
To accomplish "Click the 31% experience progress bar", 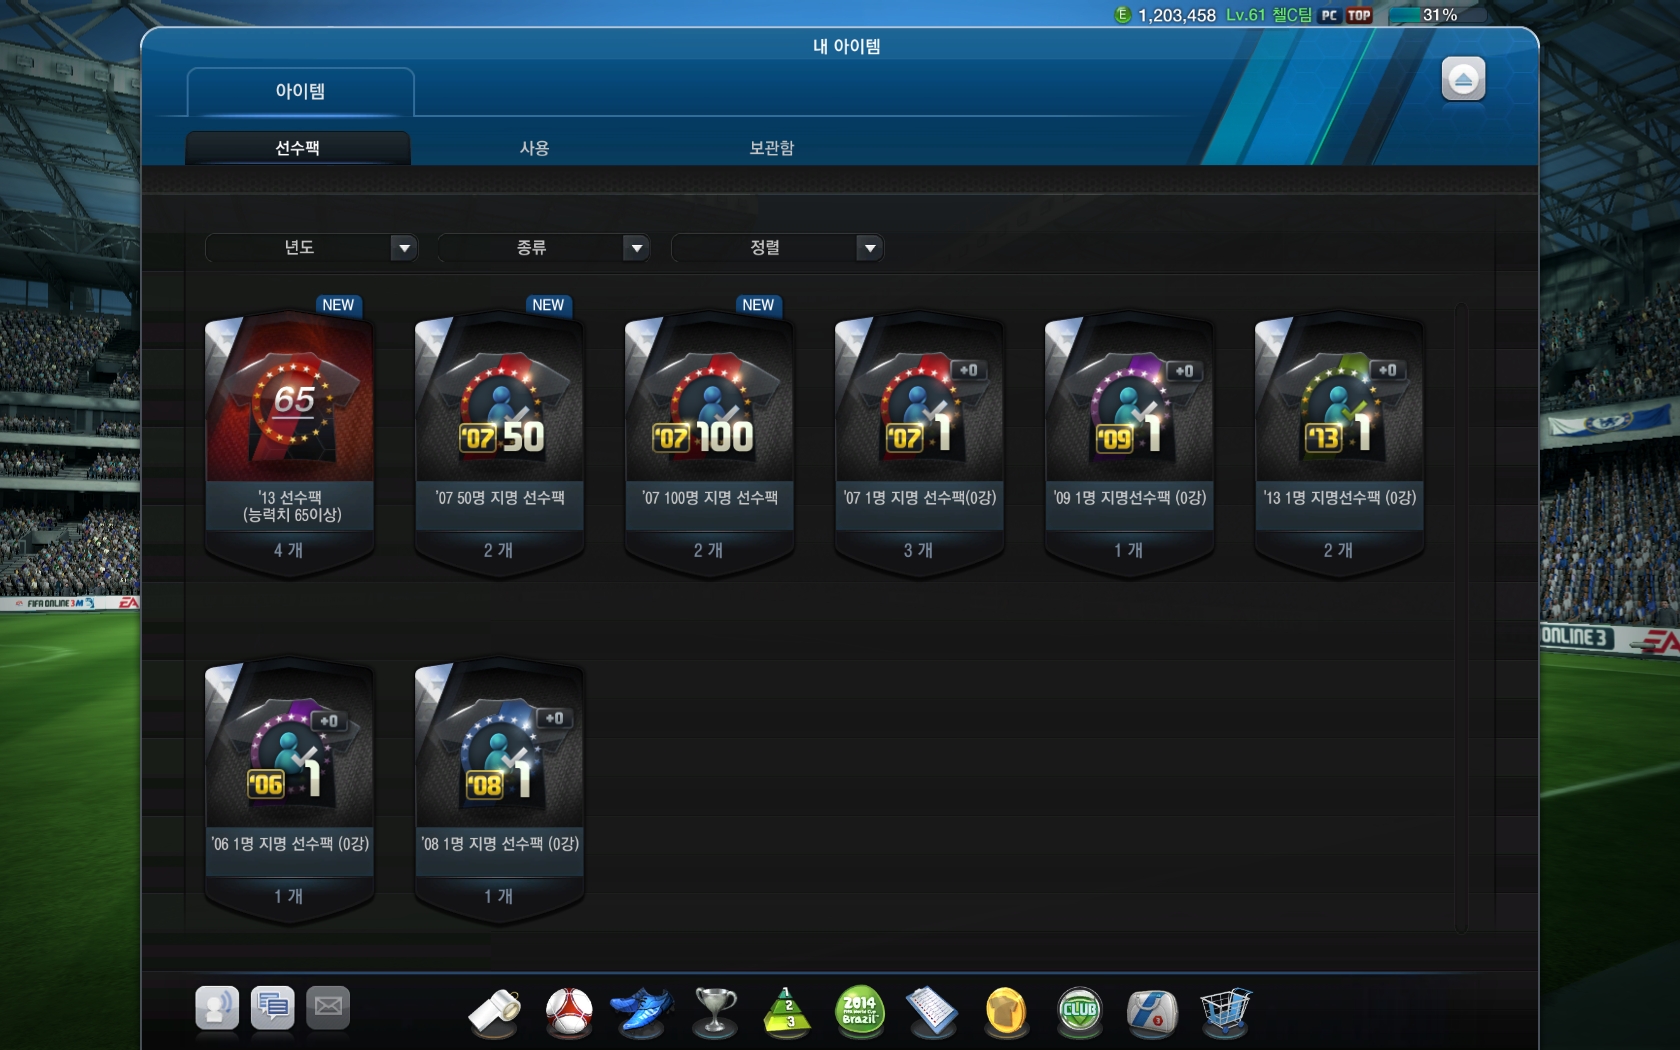I will pyautogui.click(x=1438, y=15).
